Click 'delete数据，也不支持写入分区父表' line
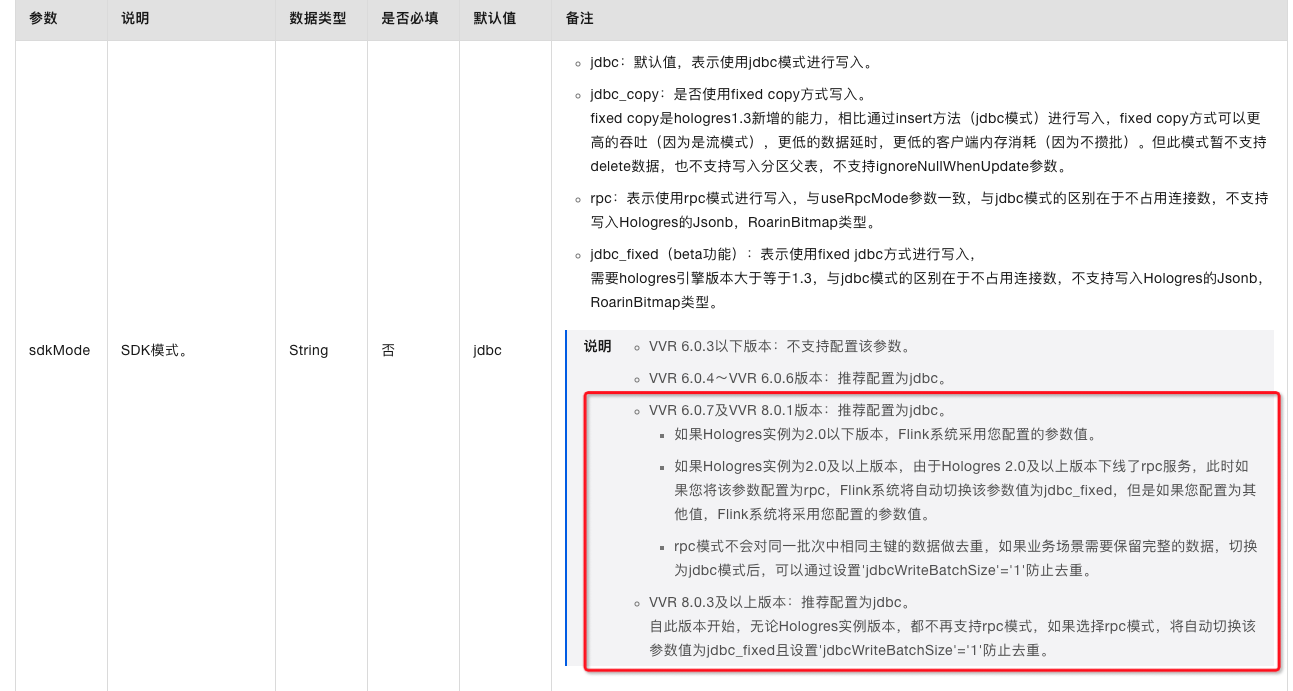 click(x=828, y=166)
